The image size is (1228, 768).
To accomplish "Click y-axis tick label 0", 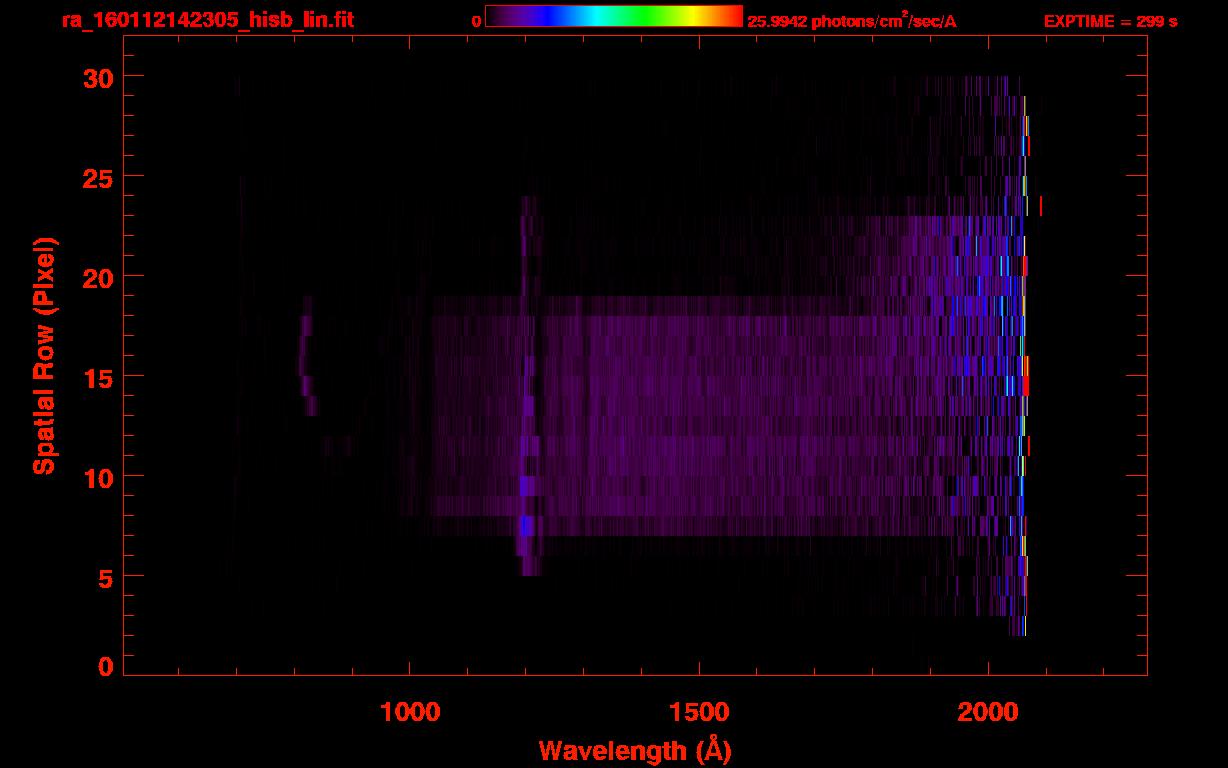I will (104, 666).
